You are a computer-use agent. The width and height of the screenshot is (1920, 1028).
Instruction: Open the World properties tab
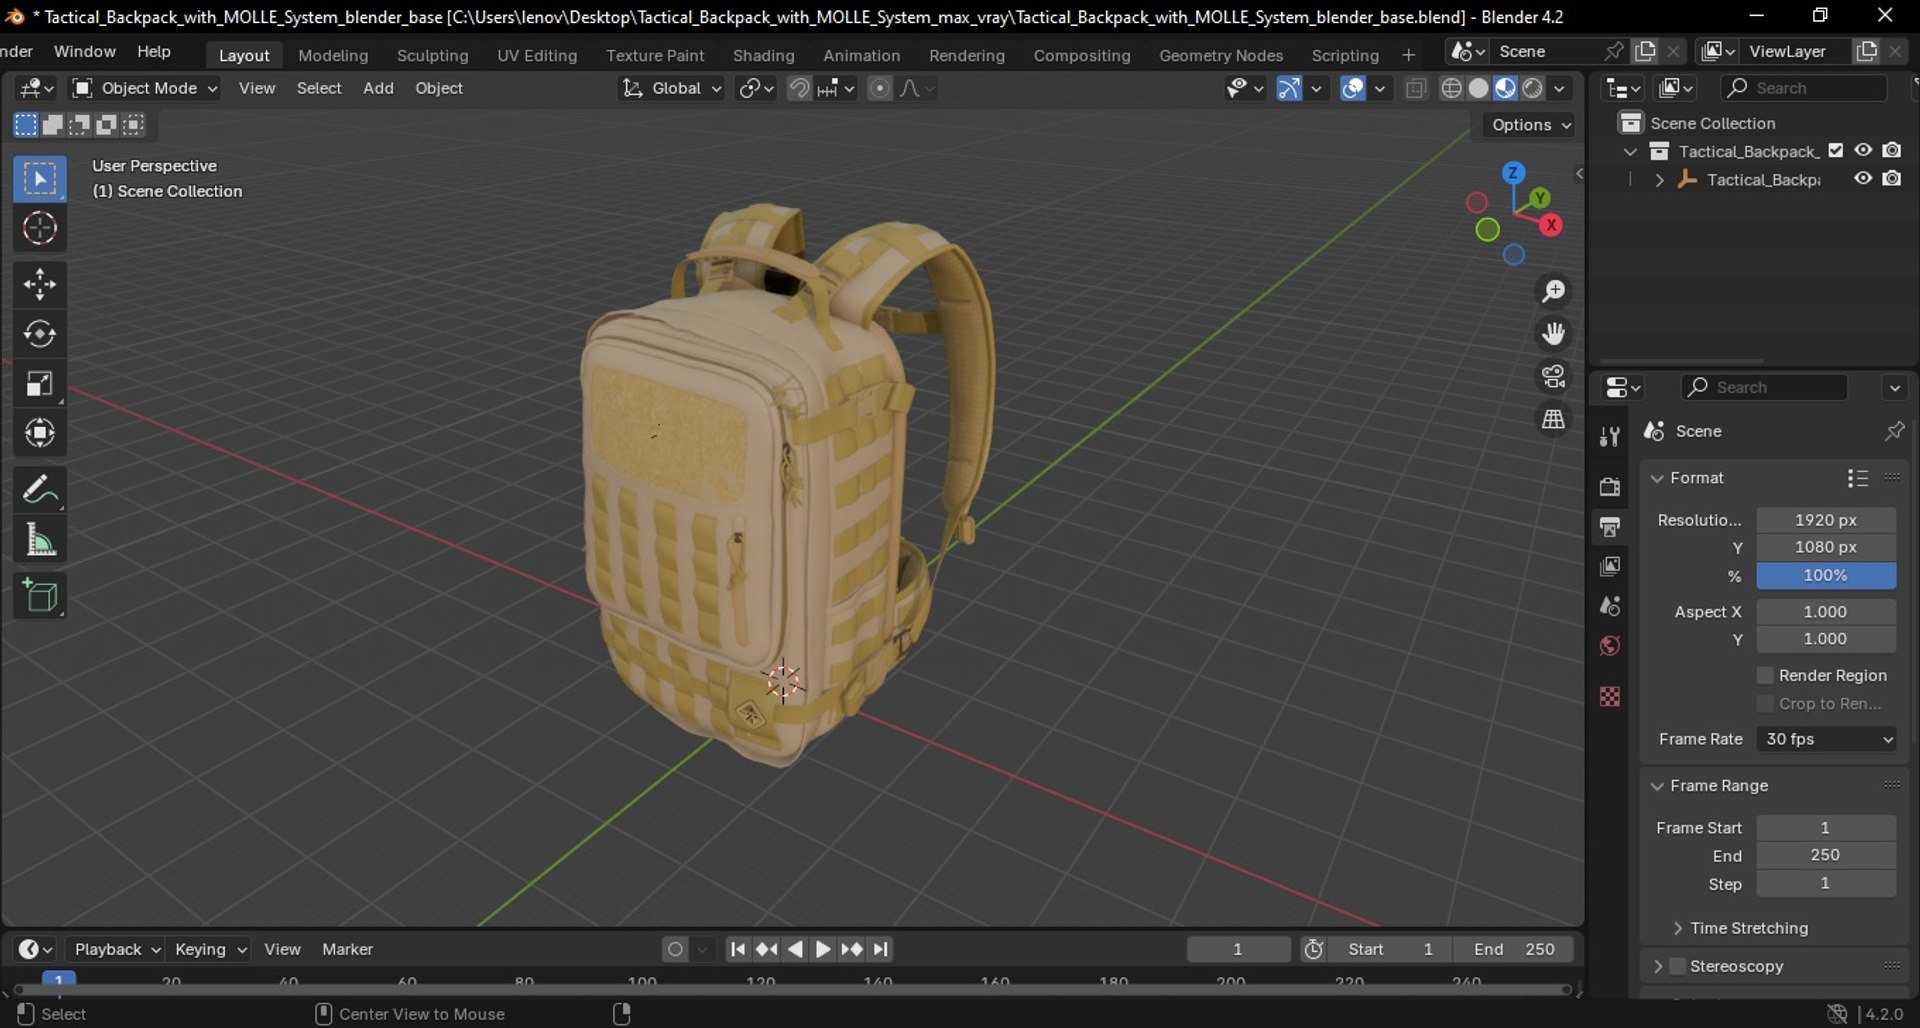pos(1609,646)
